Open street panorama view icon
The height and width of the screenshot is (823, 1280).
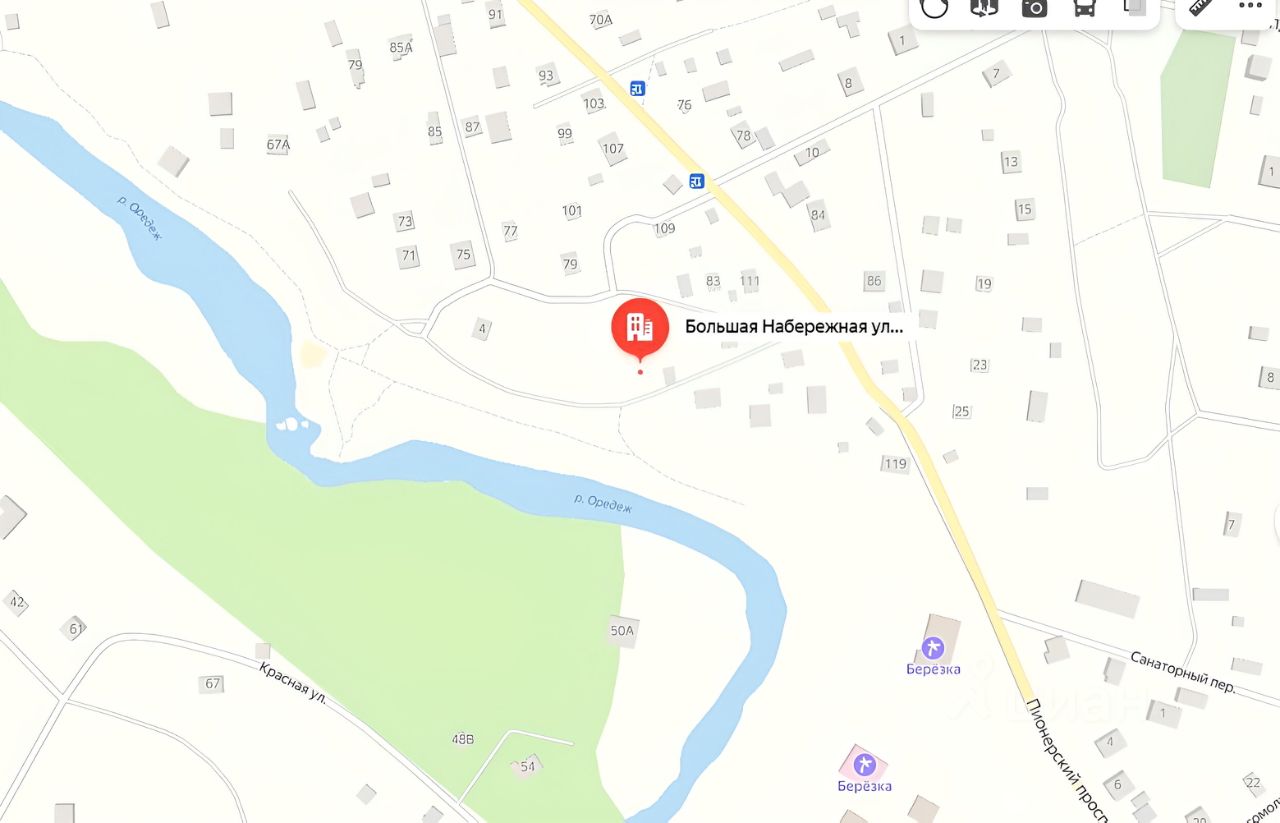point(984,7)
